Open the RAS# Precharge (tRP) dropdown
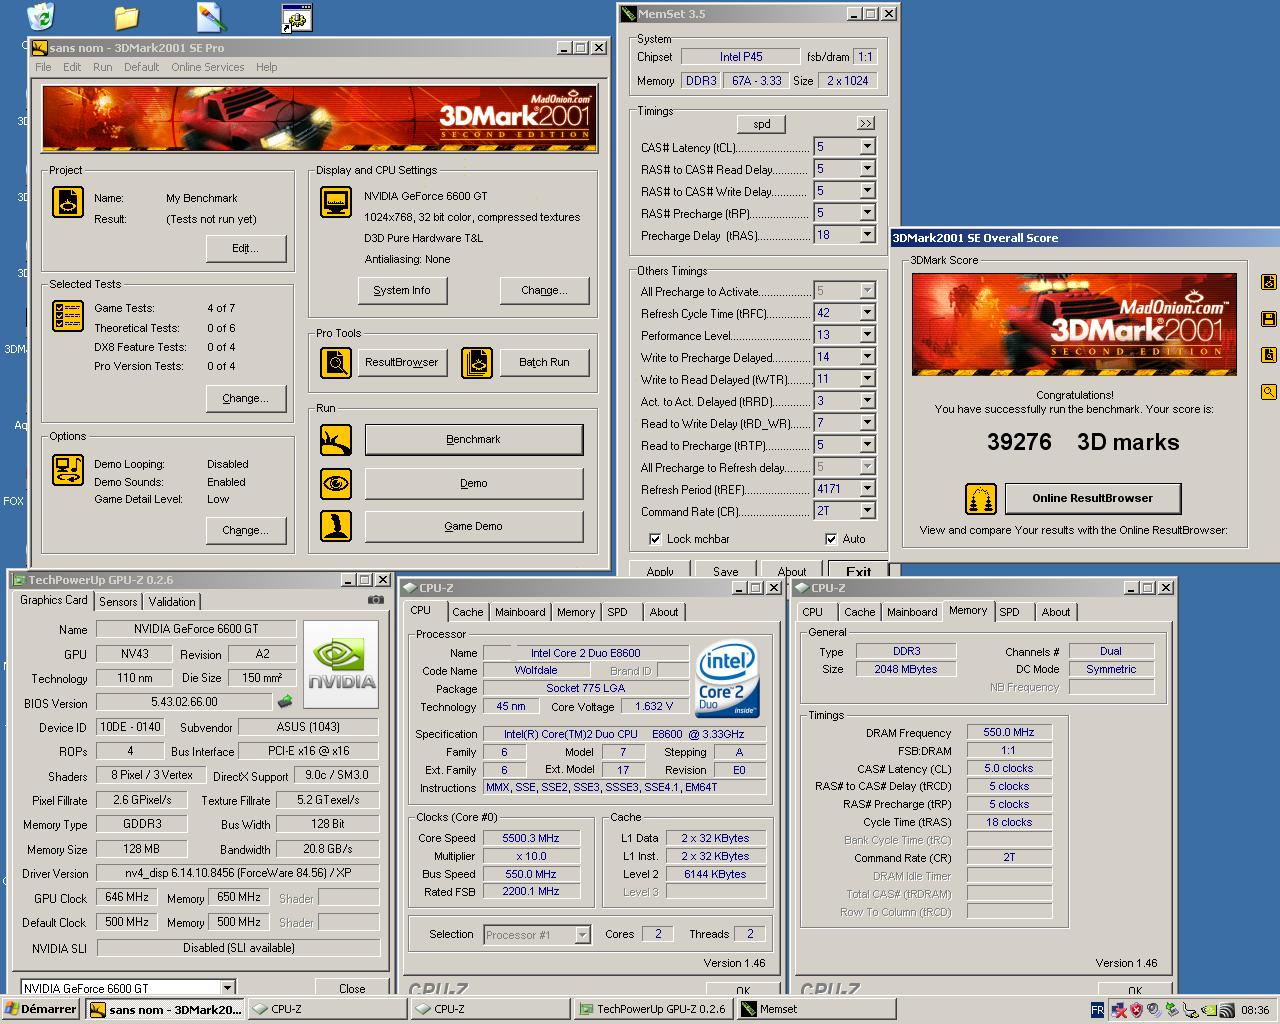This screenshot has width=1280, height=1024. [x=867, y=213]
